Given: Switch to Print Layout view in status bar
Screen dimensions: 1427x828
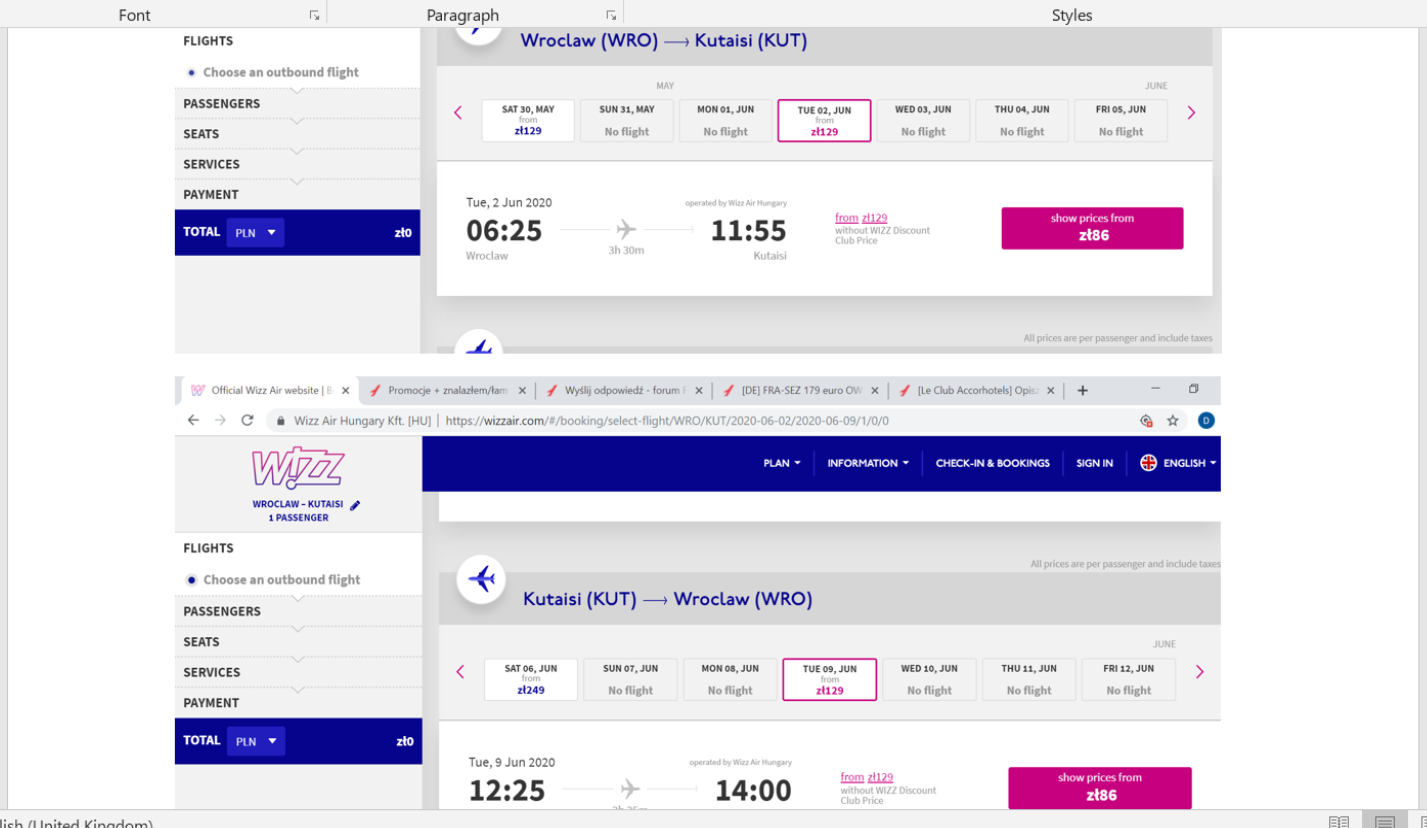Looking at the screenshot, I should (1385, 822).
